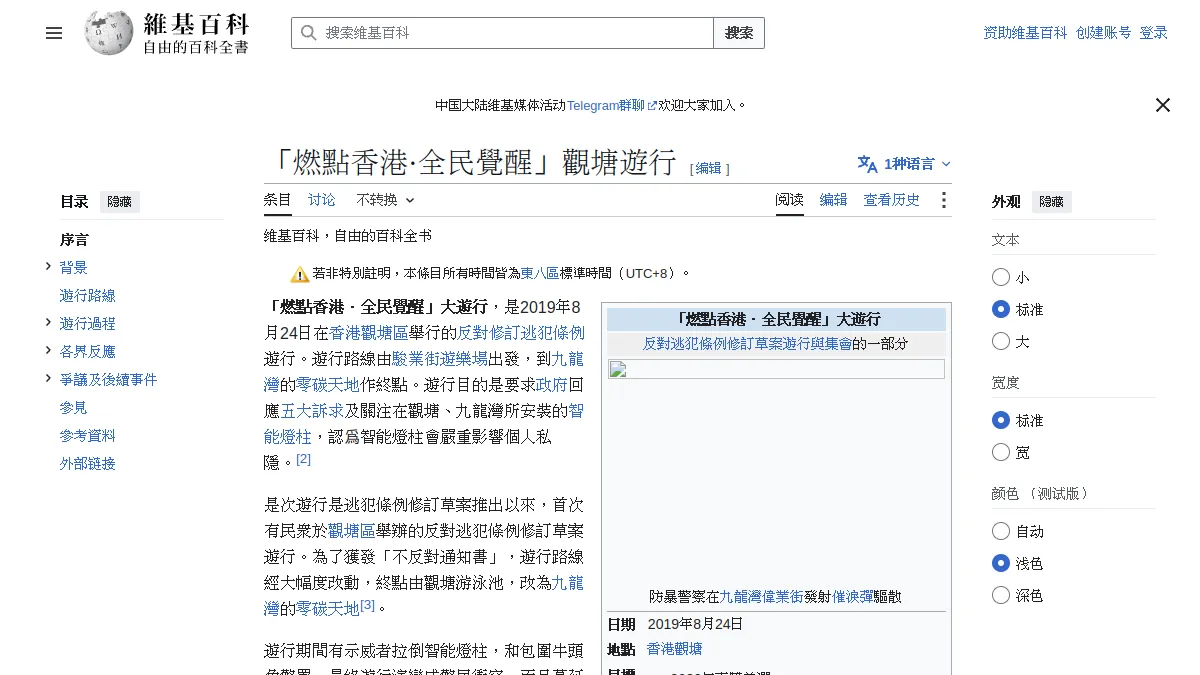This screenshot has height=675, width=1200.
Task: Click the 維基百科 wordmark text
Action: (x=196, y=24)
